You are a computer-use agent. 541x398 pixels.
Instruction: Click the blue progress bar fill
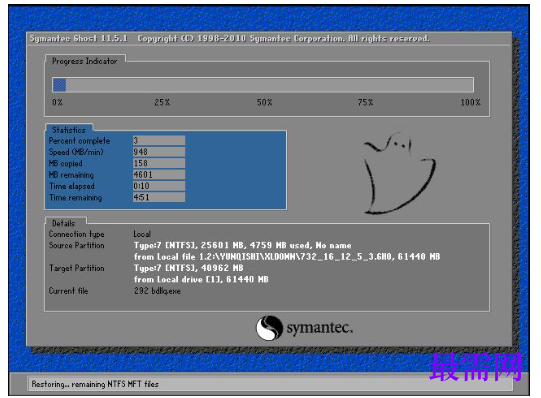59,85
